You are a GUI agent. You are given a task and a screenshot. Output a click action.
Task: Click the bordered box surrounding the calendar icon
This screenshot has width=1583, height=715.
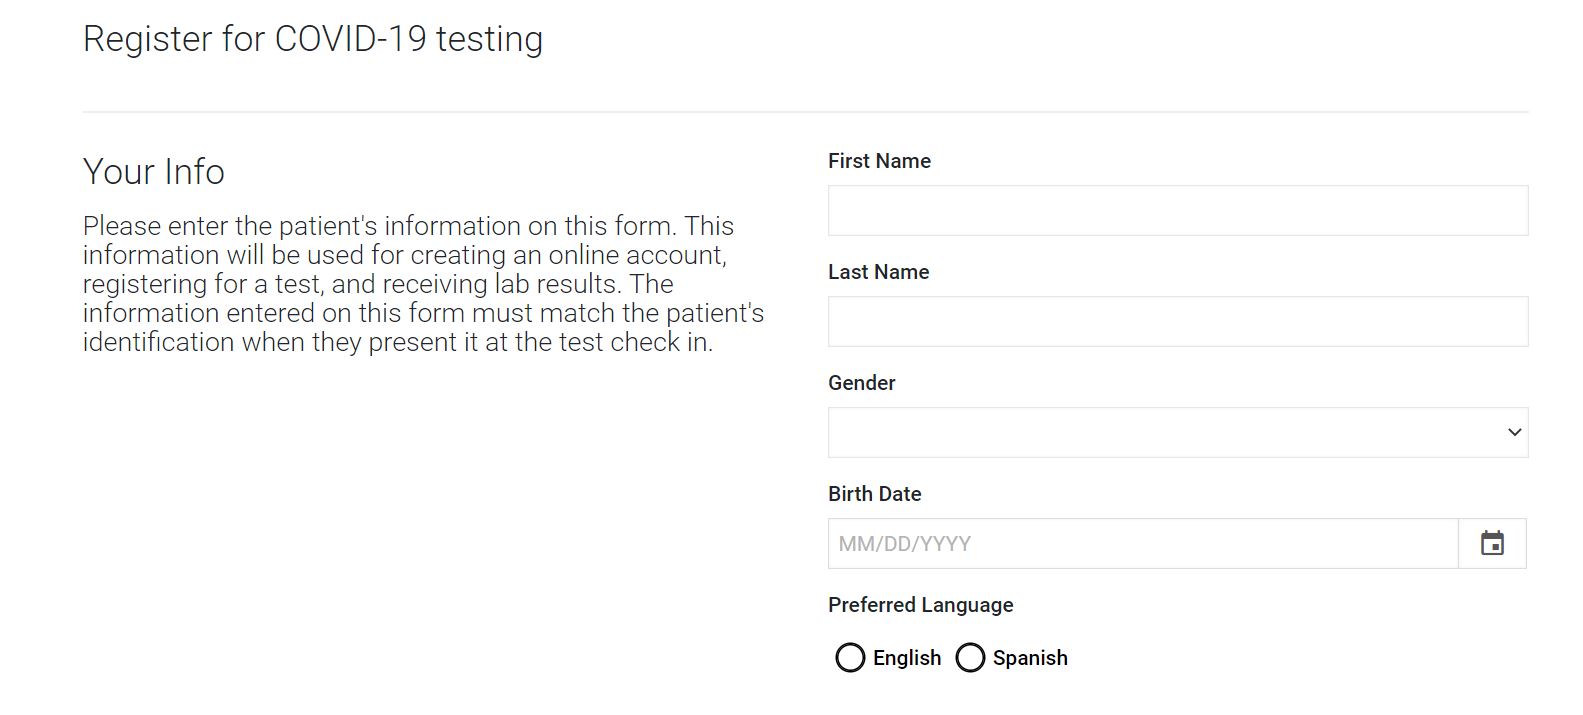tap(1492, 543)
